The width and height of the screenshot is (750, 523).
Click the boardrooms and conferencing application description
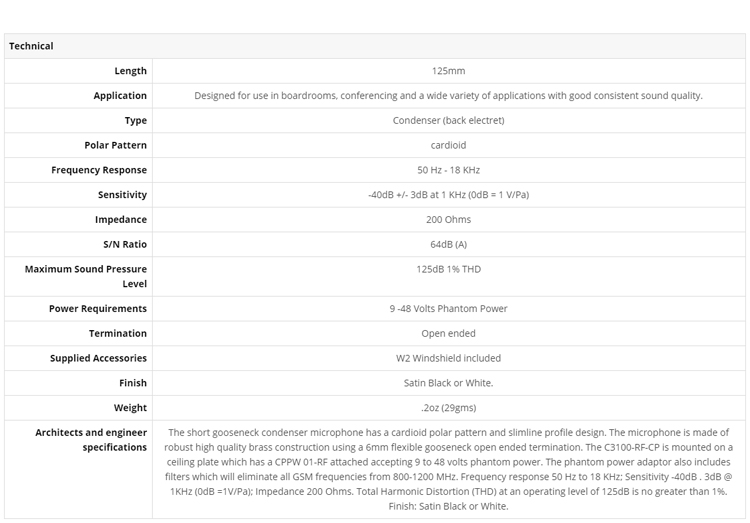tap(448, 96)
